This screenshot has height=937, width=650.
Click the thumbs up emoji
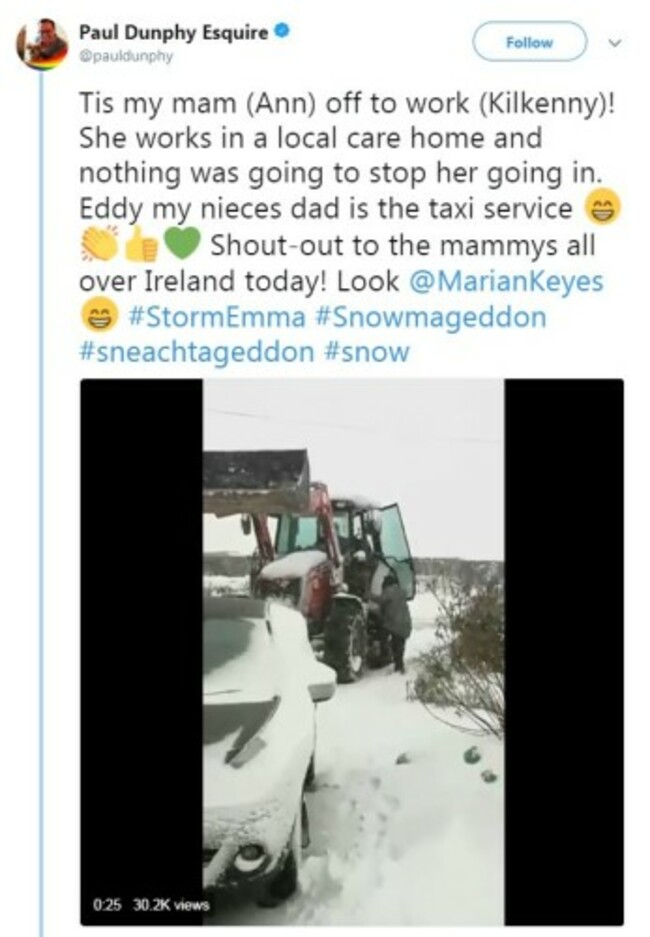tap(140, 245)
